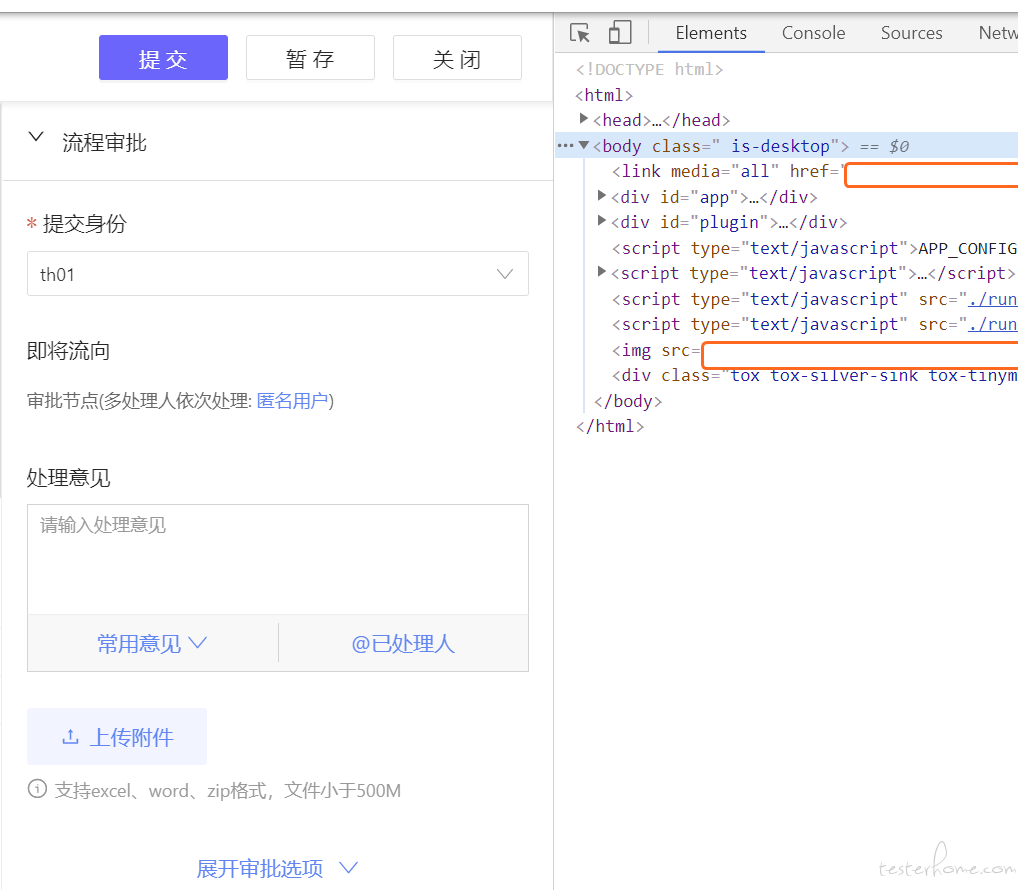Click the info icon beside 支持excel
This screenshot has height=890, width=1018.
point(37,789)
